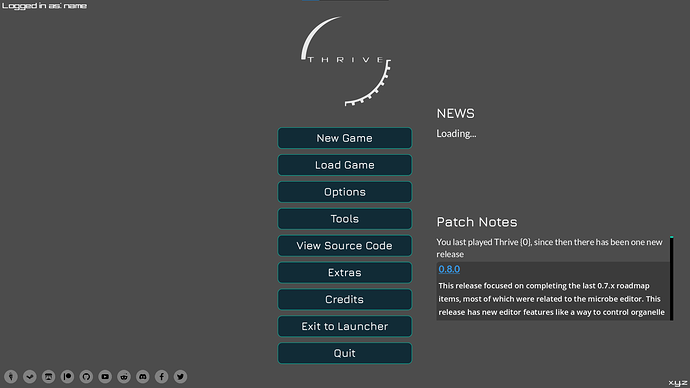Screen dimensions: 690x388
Task: Open the GitHub icon link
Action: (86, 377)
